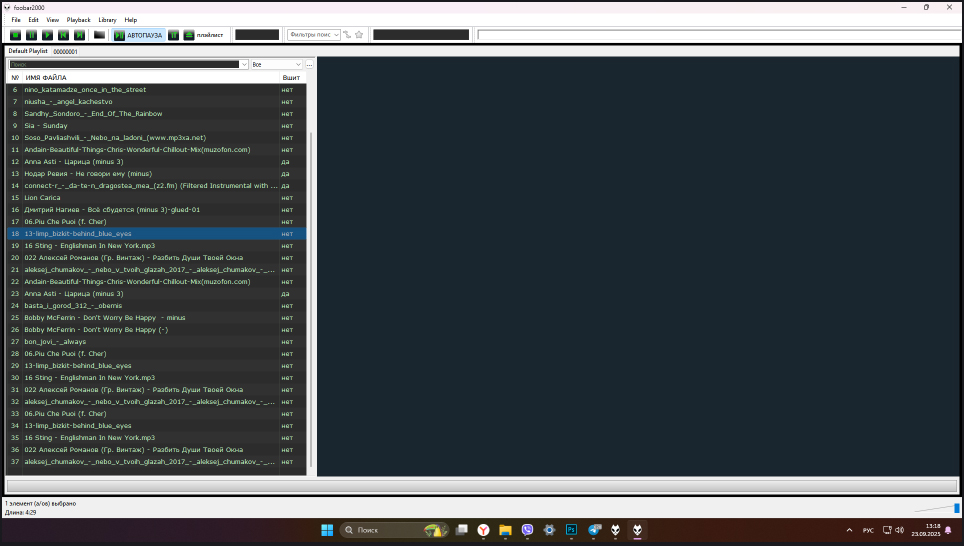The width and height of the screenshot is (964, 546).
Task: Click the eject icon beside плэйлист
Action: [x=188, y=35]
